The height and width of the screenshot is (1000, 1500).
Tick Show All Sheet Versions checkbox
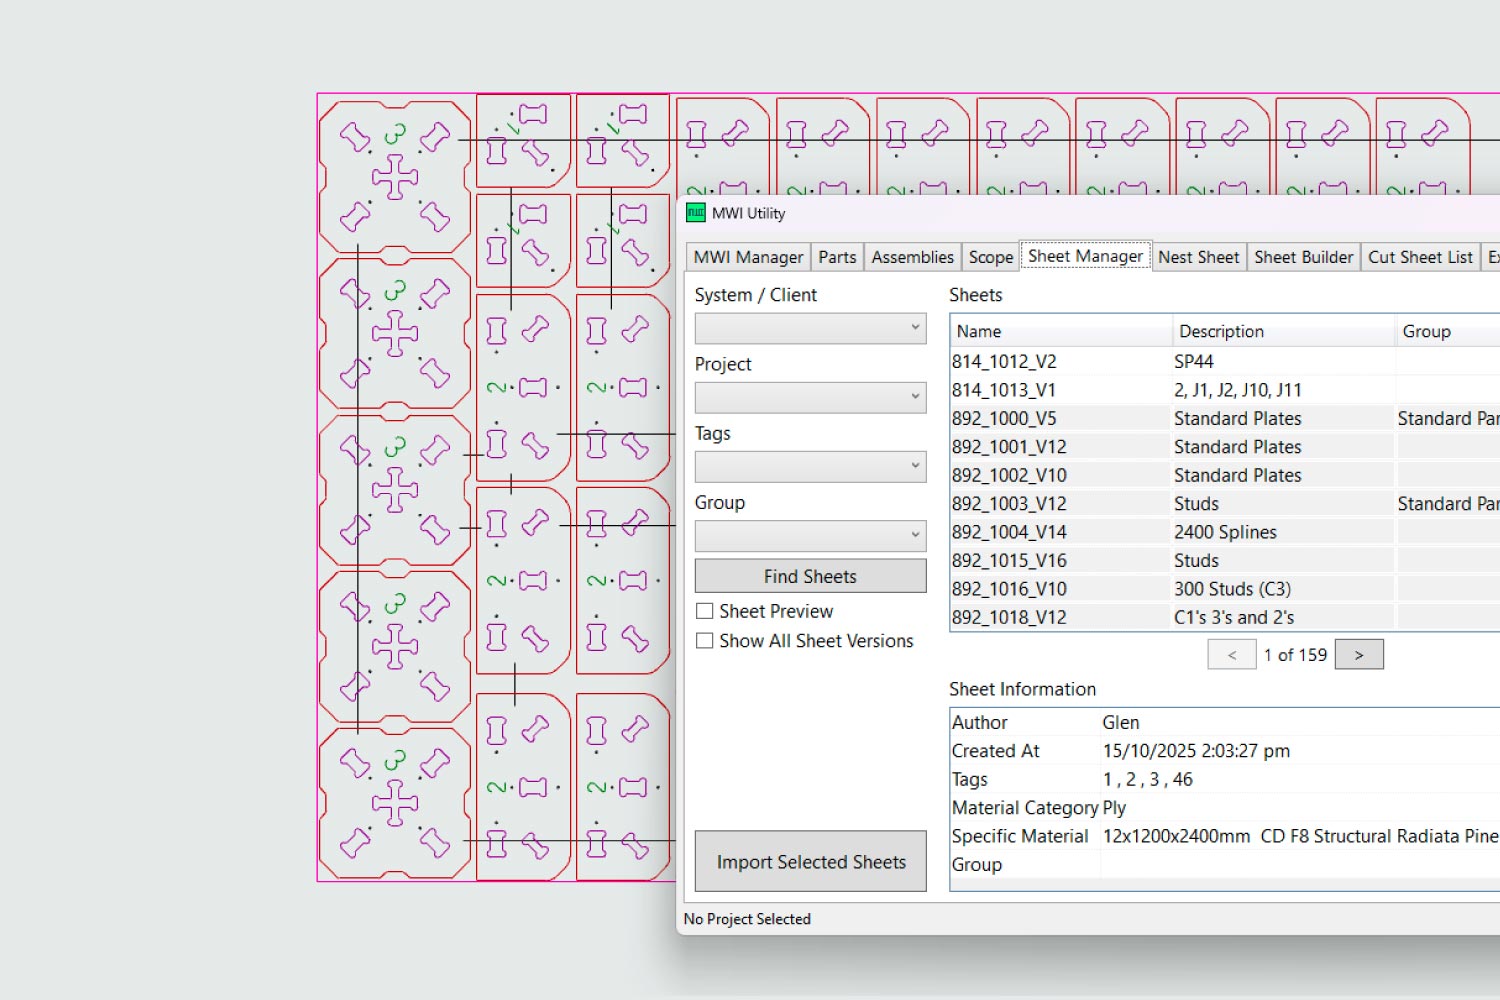coord(705,641)
